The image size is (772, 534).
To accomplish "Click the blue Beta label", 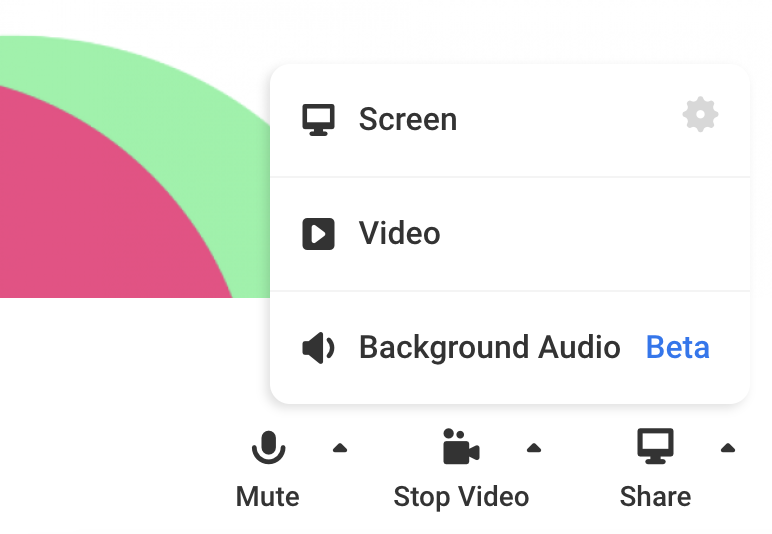I will (677, 347).
